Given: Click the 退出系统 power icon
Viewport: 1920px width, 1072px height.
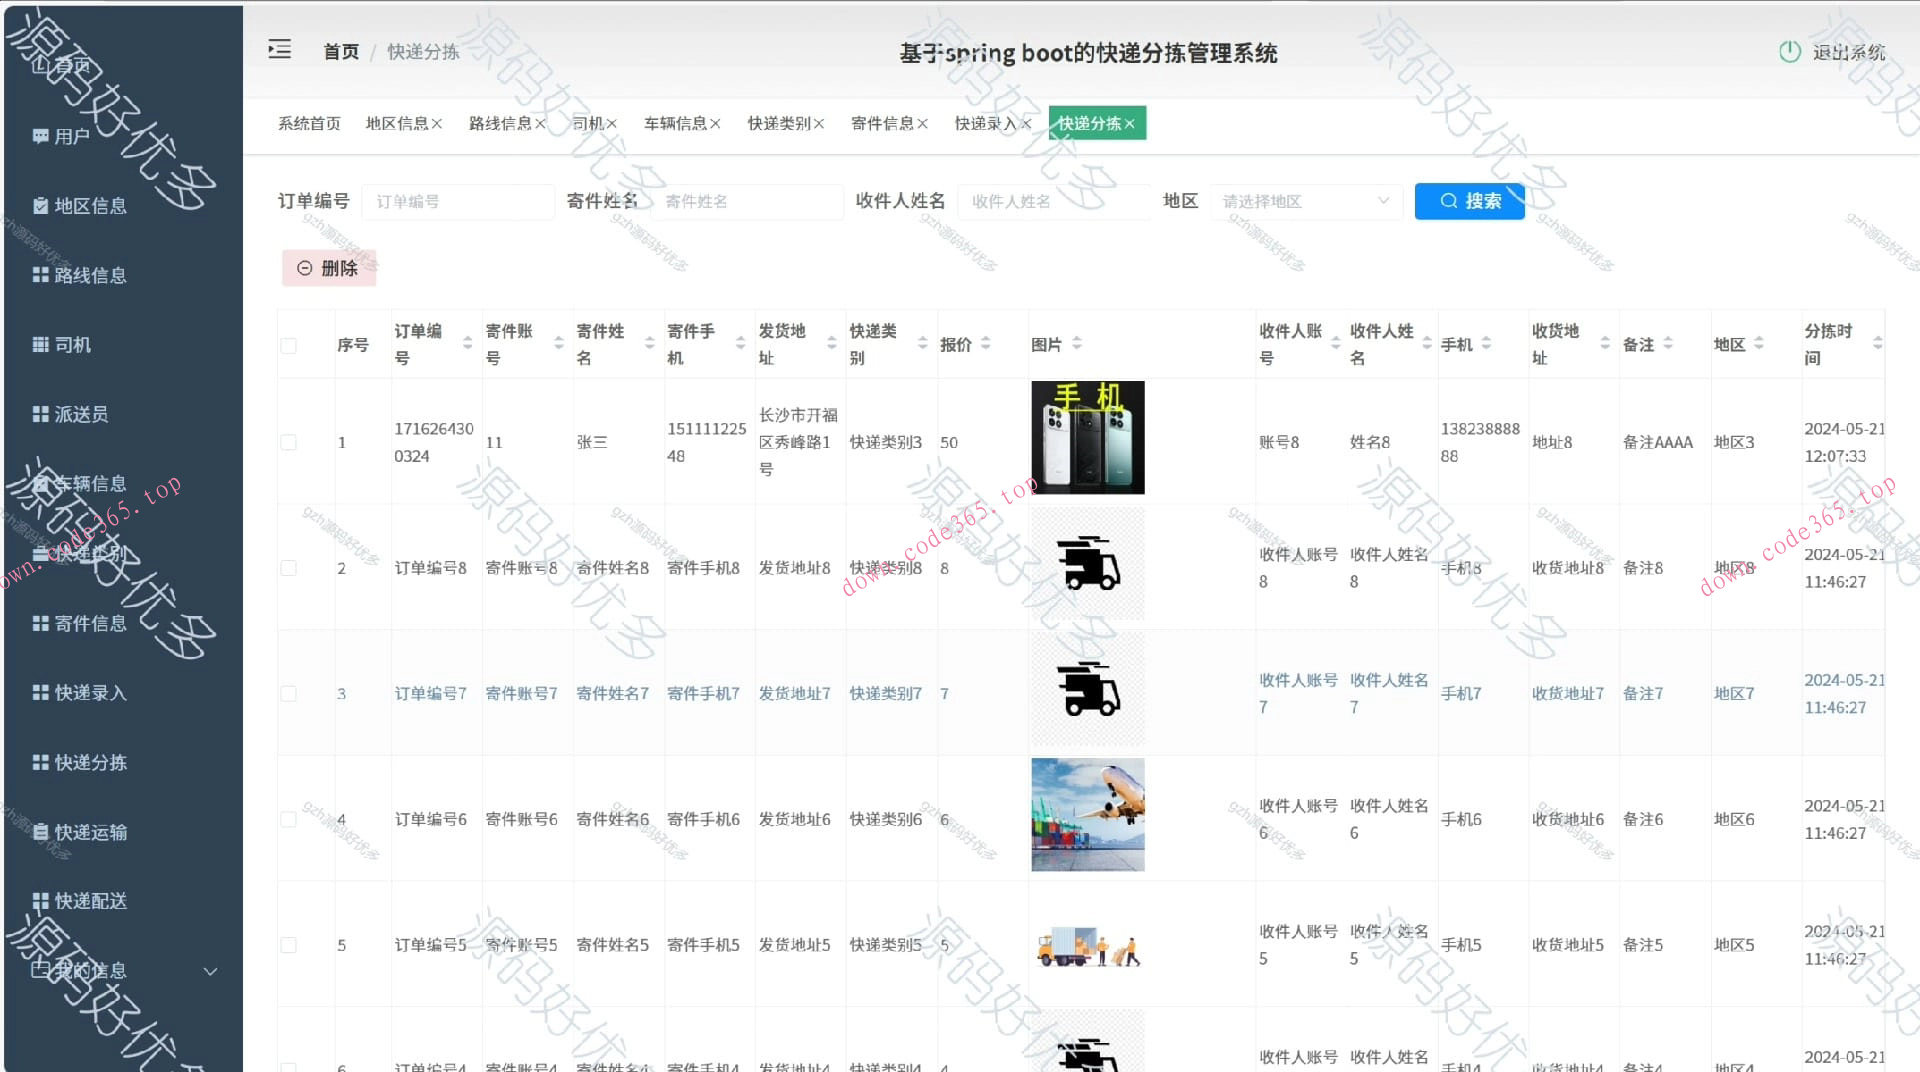Looking at the screenshot, I should (x=1790, y=52).
